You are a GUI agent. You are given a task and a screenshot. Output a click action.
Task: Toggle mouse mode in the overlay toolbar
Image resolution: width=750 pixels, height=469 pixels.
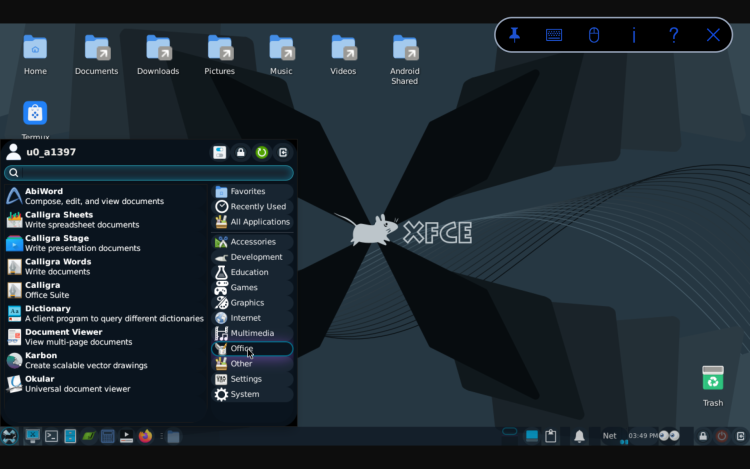pyautogui.click(x=594, y=35)
